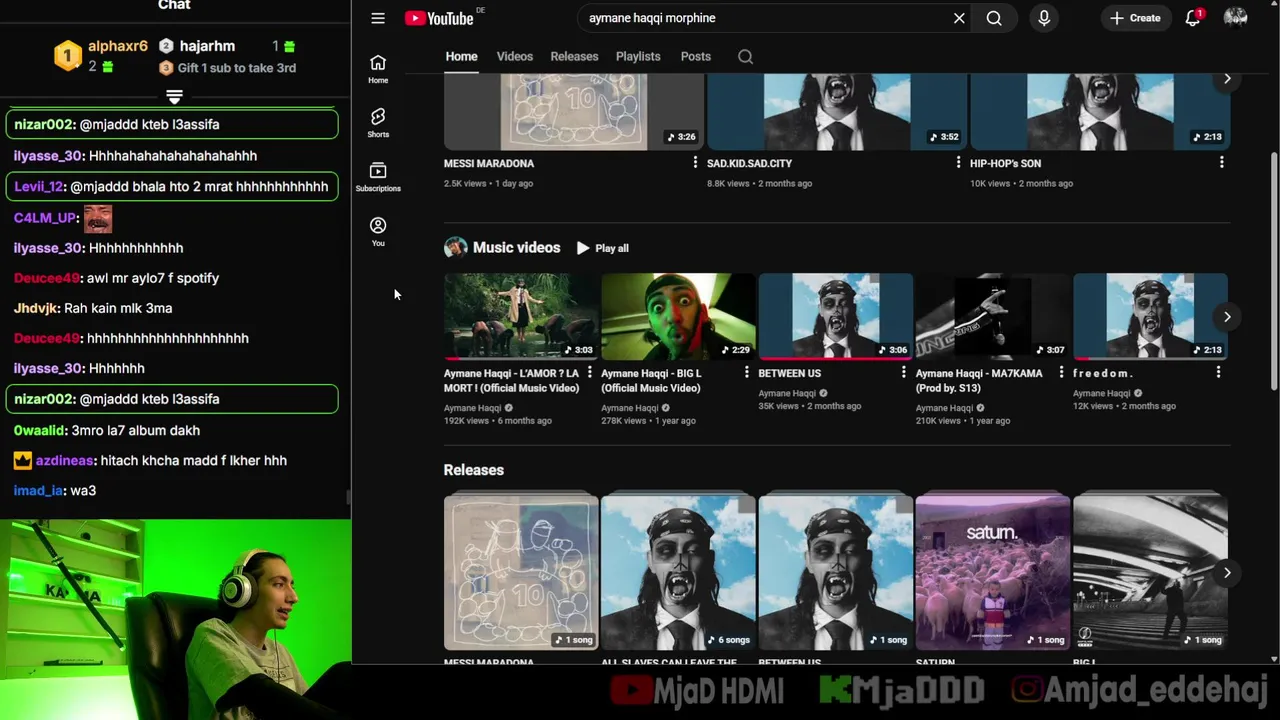
Task: Open the Music videos section avatar
Action: 456,248
